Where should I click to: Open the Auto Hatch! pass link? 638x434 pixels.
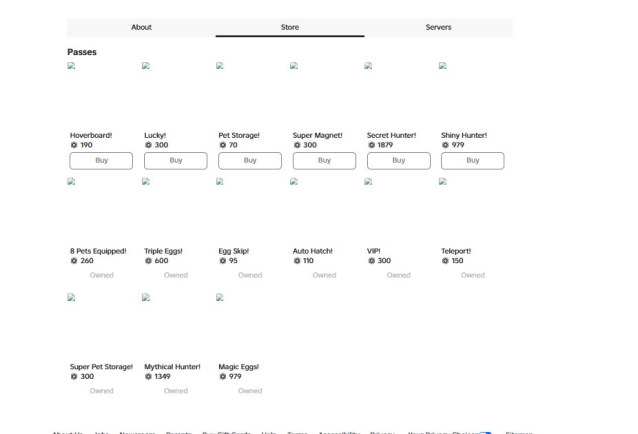[x=312, y=251]
